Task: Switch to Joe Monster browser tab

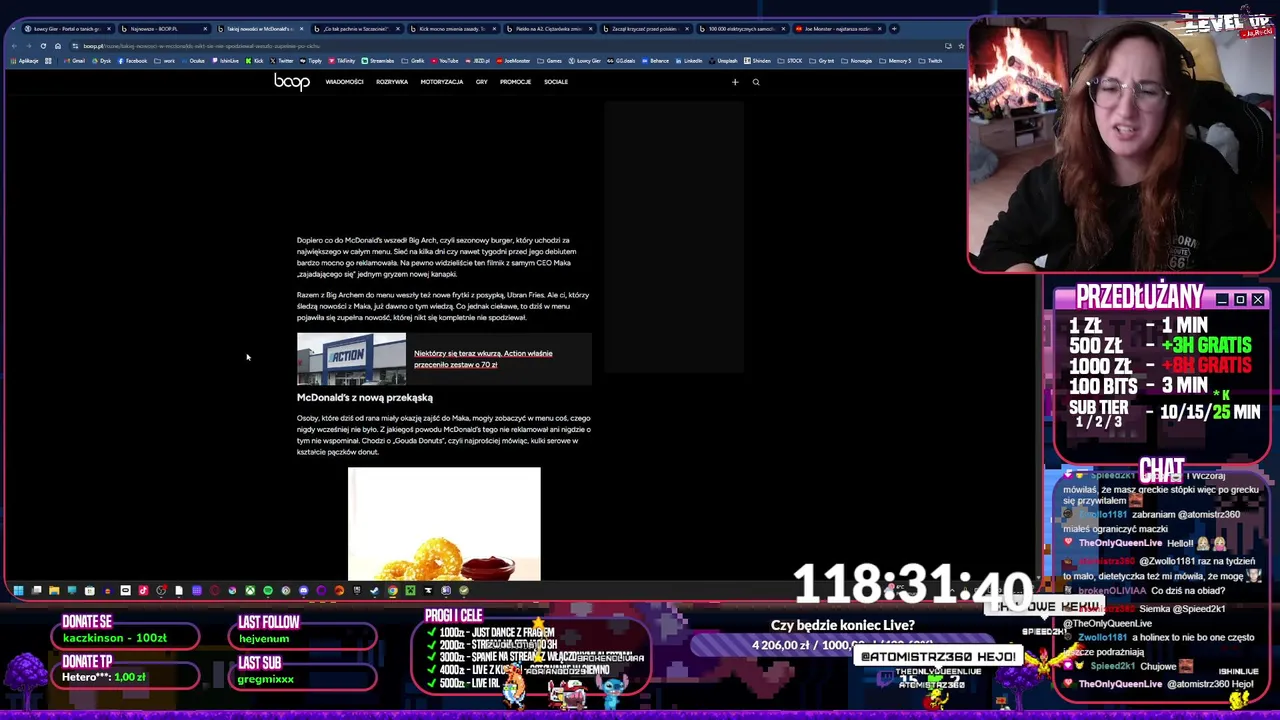Action: pyautogui.click(x=838, y=29)
